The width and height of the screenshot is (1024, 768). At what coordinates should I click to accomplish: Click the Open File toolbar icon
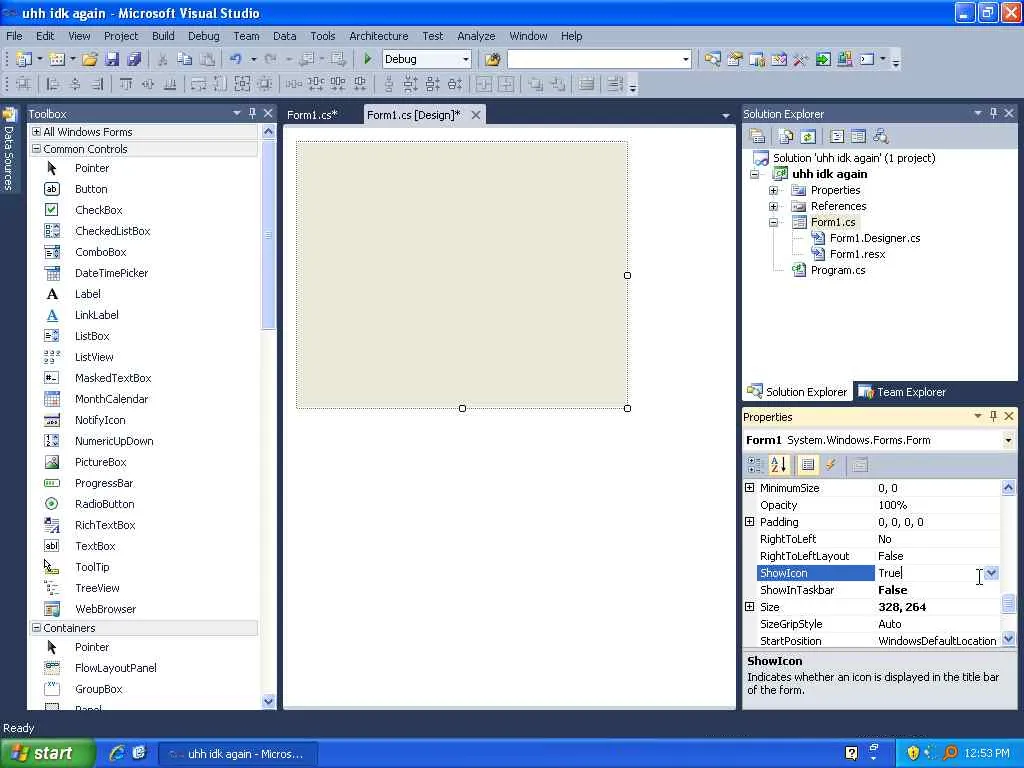[89, 59]
